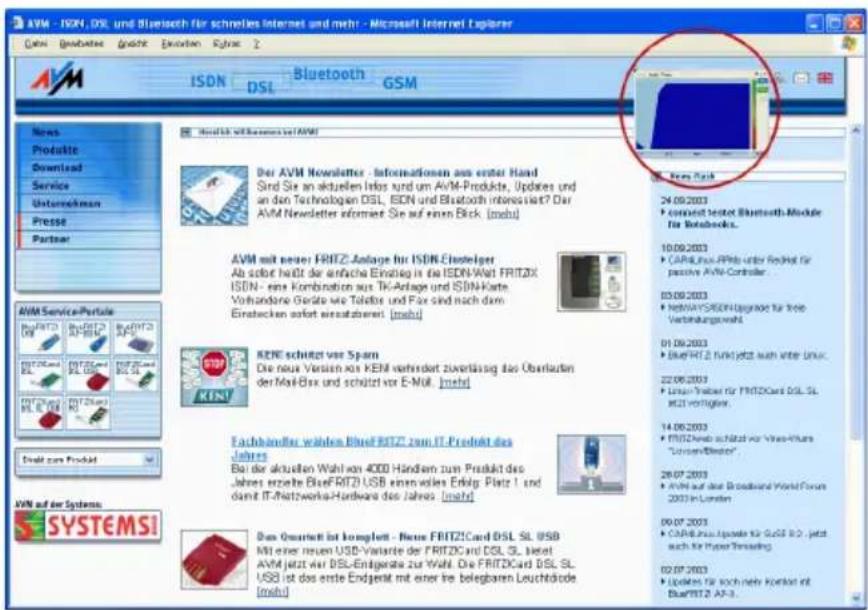Image resolution: width=868 pixels, height=610 pixels.
Task: Open red FRITZ!Card DSL SL USB tile in third row
Action: click(41, 412)
